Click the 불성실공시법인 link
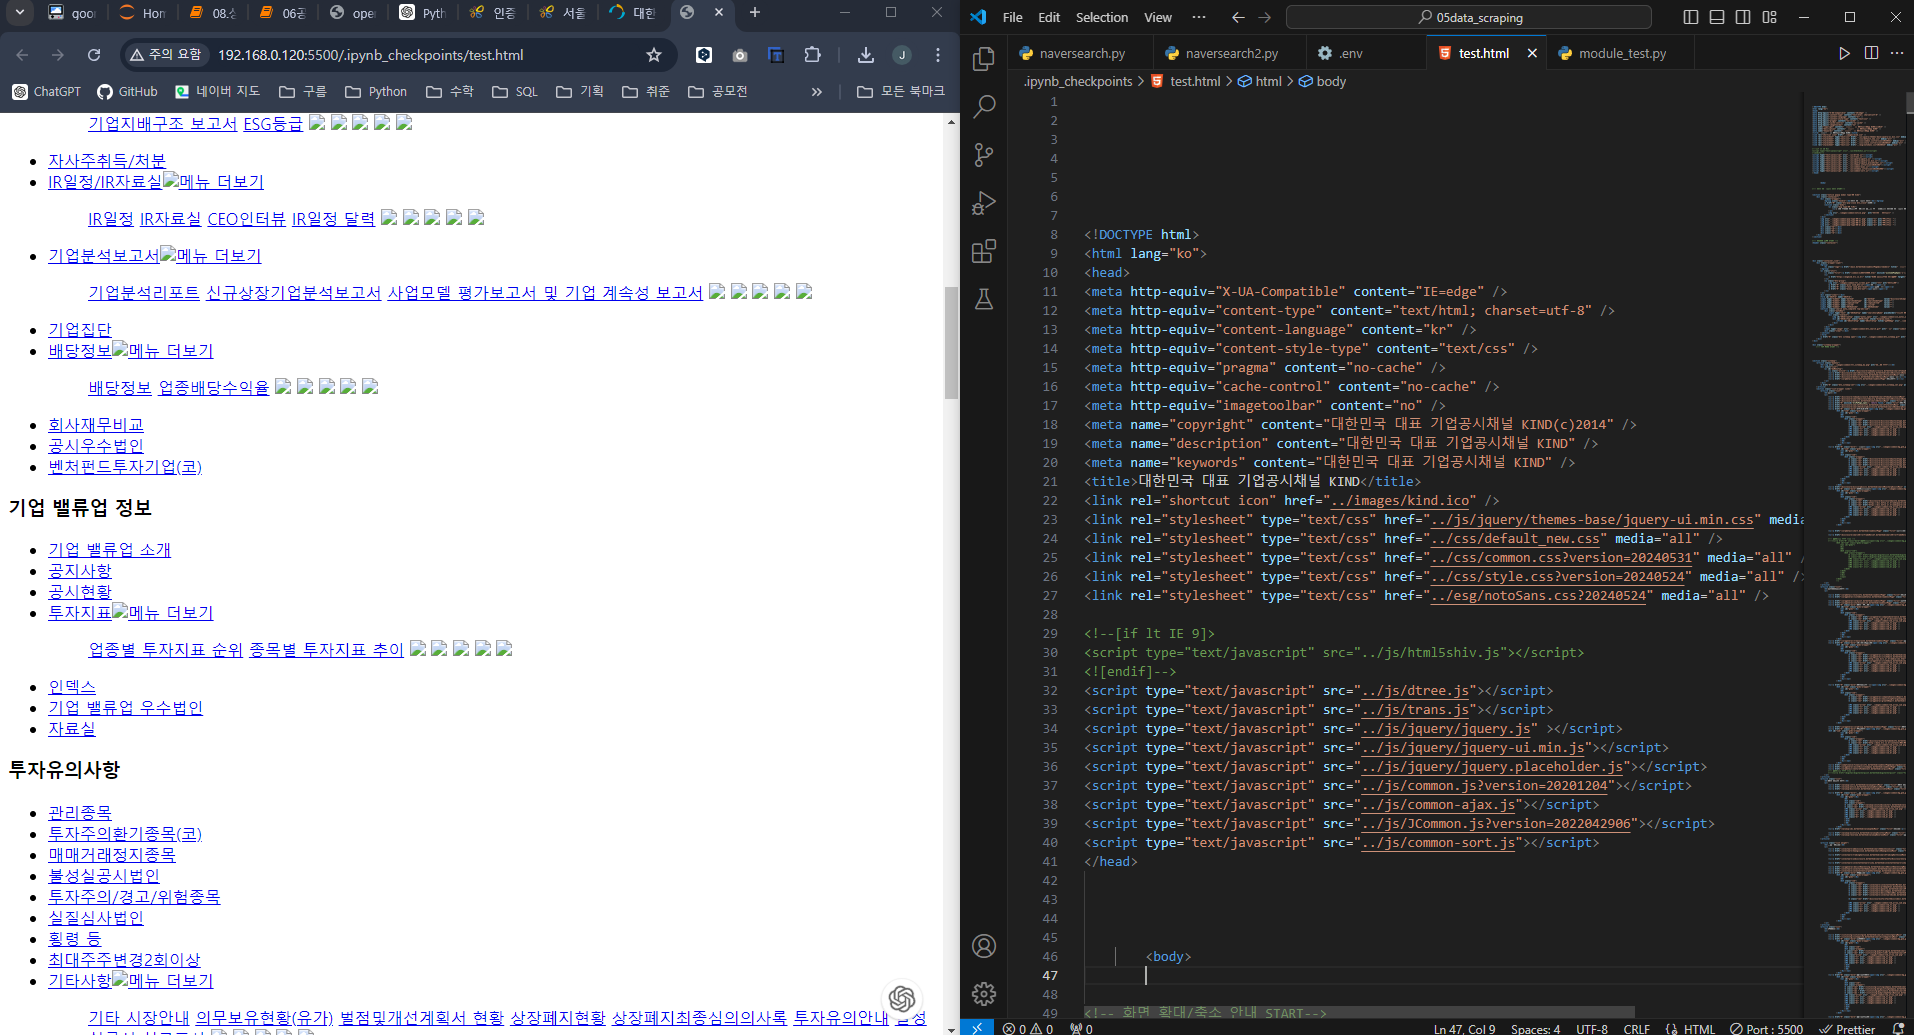This screenshot has height=1035, width=1914. pyautogui.click(x=104, y=876)
